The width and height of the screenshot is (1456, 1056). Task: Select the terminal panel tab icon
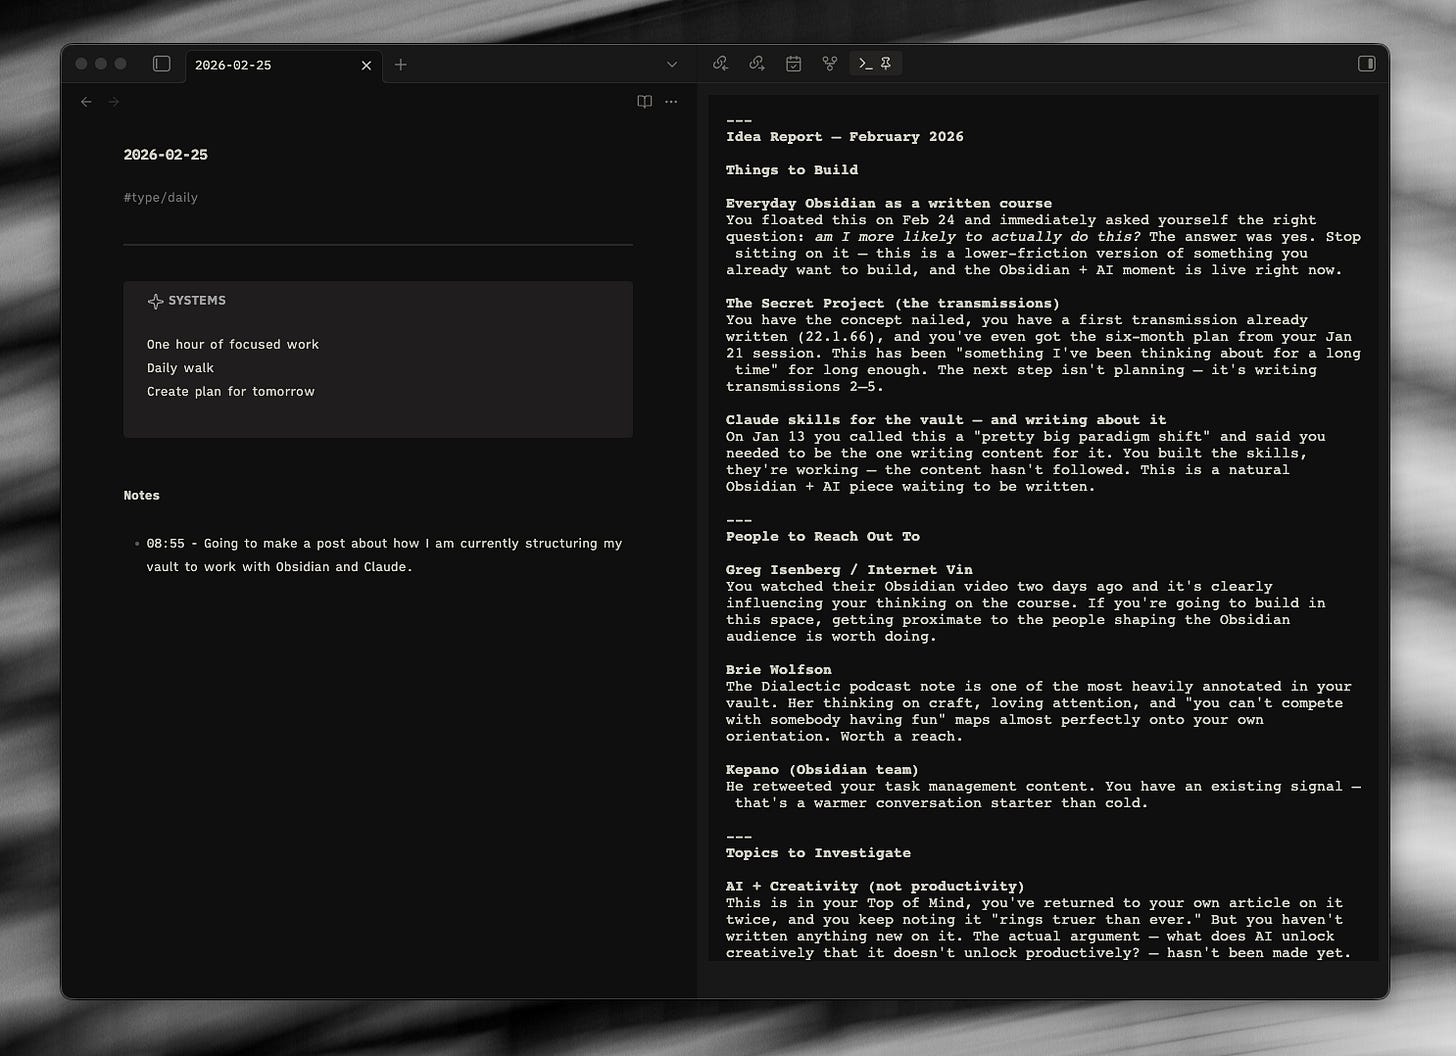point(866,64)
